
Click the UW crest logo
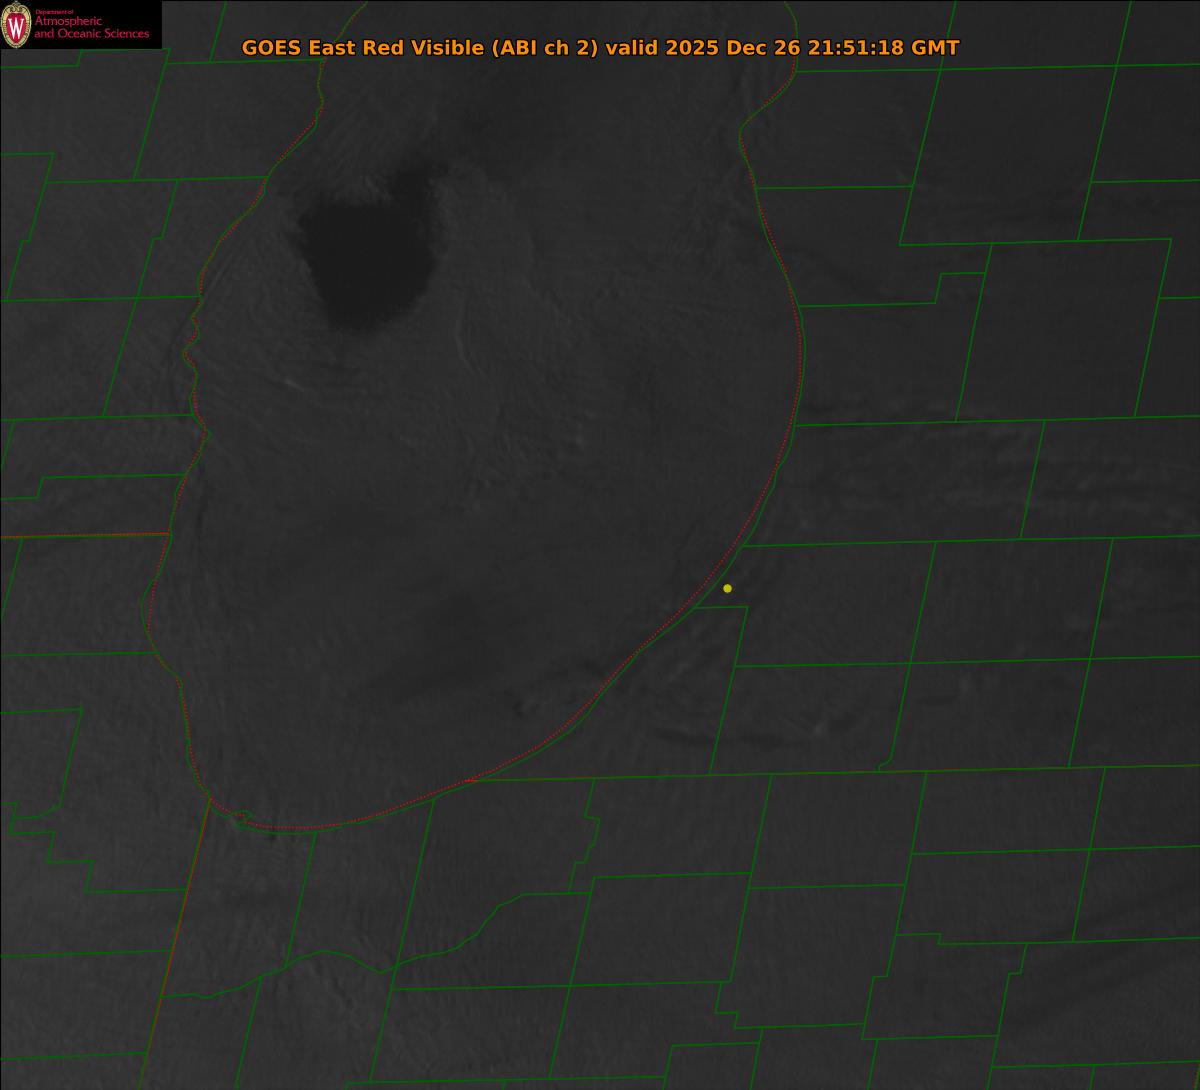tap(16, 25)
